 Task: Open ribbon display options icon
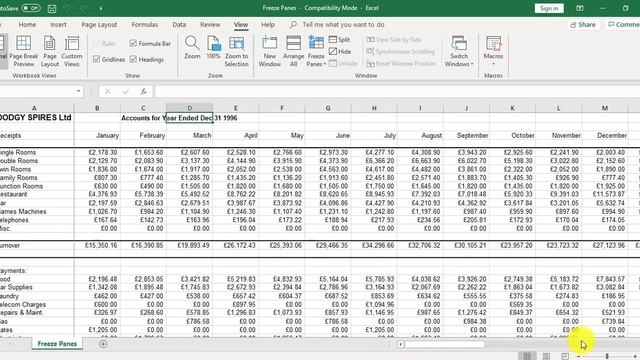580,8
